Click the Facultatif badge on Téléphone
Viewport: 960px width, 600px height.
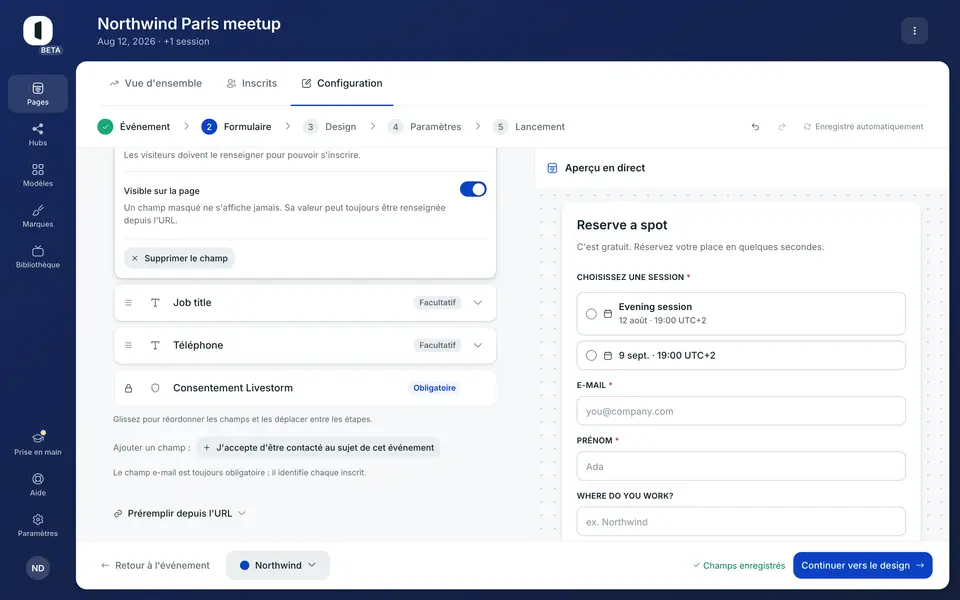(x=437, y=345)
